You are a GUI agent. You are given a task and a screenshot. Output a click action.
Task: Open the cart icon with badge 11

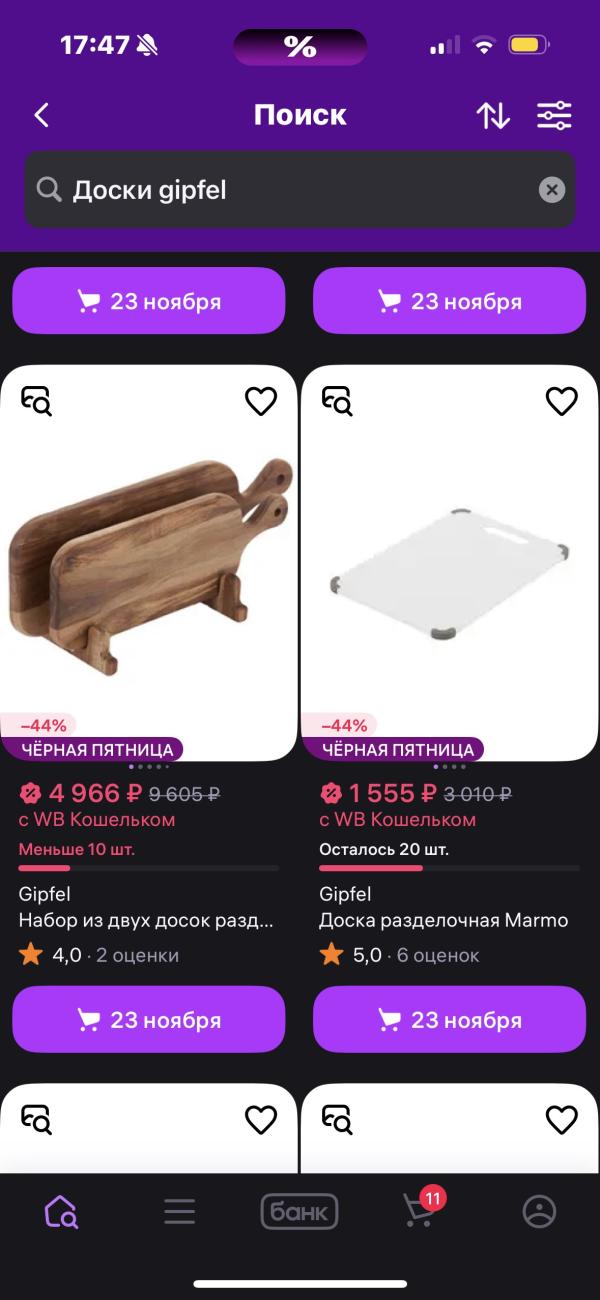point(419,1211)
